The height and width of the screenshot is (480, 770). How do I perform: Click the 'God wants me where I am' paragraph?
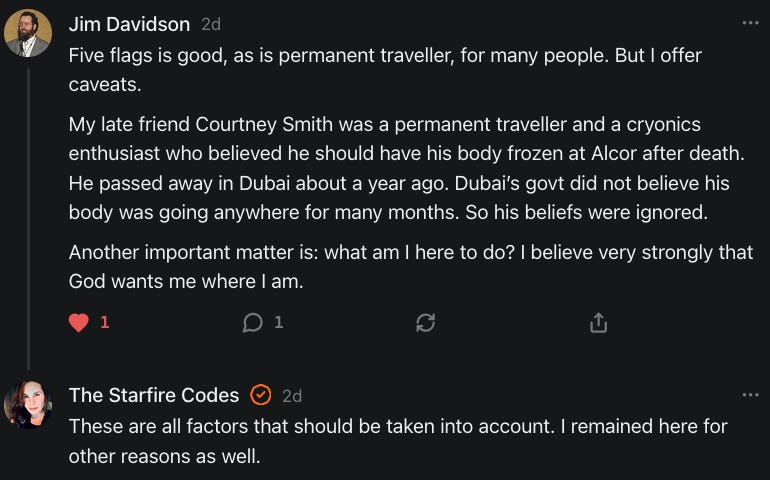point(411,266)
